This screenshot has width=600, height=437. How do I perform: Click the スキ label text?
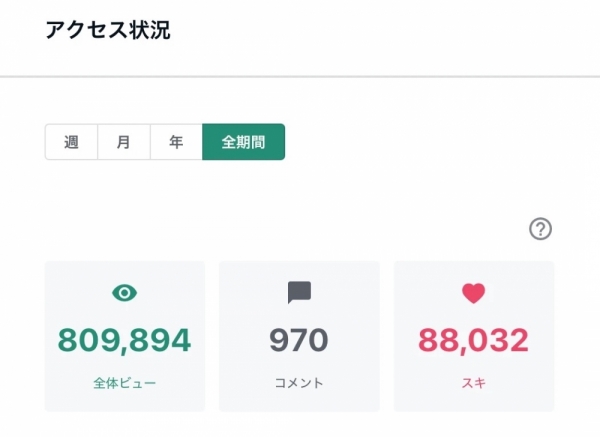(x=474, y=383)
